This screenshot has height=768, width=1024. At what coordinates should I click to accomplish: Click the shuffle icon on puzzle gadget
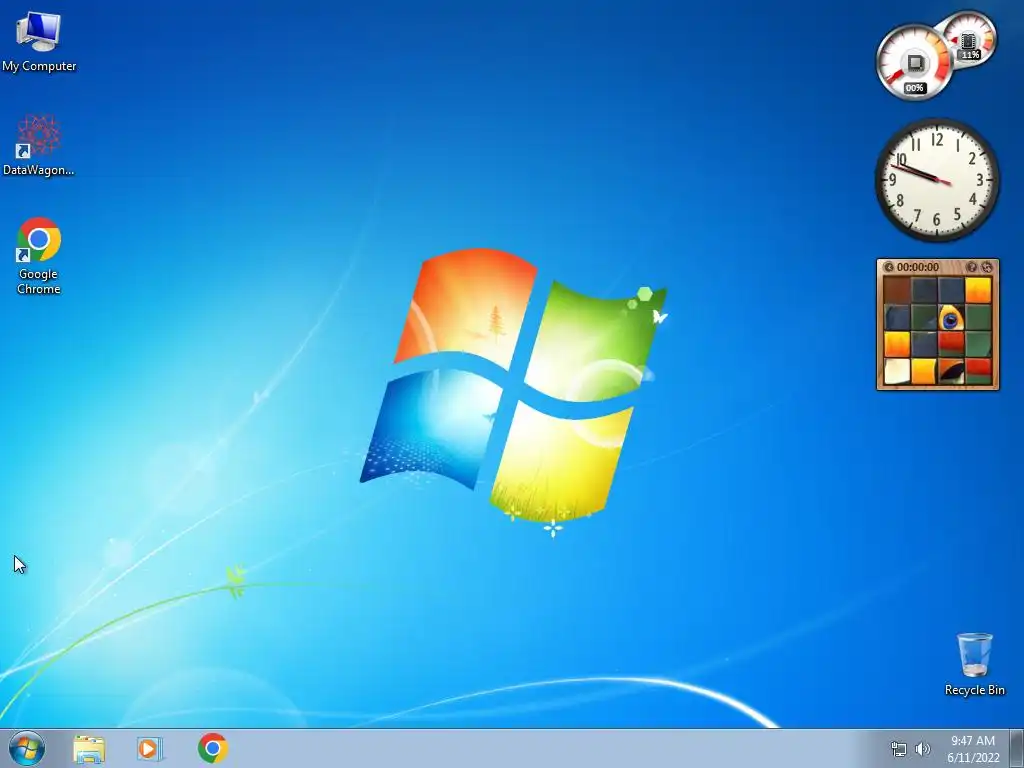point(987,267)
